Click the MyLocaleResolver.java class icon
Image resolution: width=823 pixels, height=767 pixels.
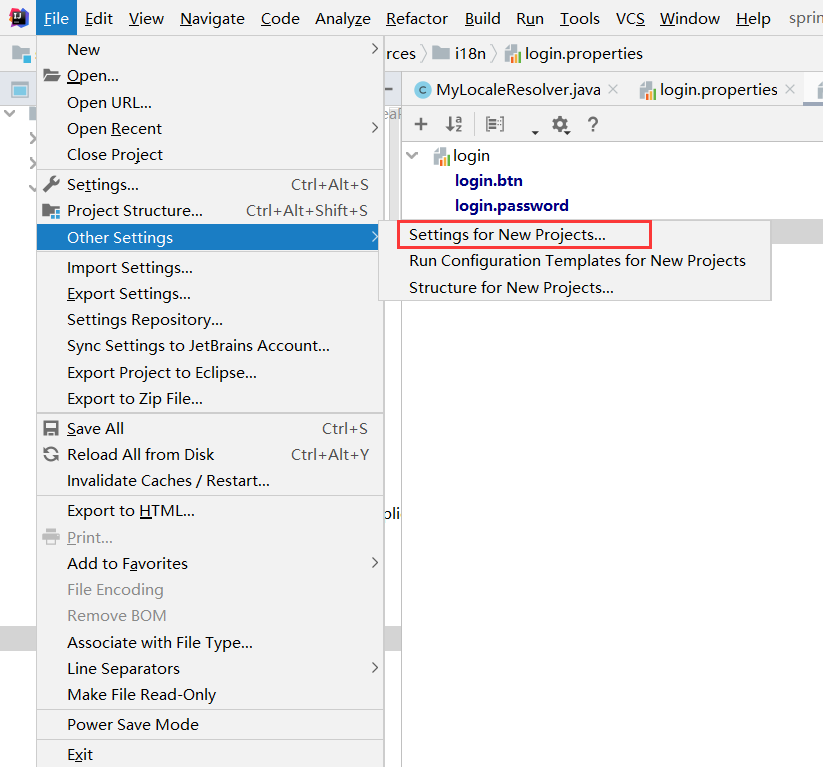tap(423, 90)
